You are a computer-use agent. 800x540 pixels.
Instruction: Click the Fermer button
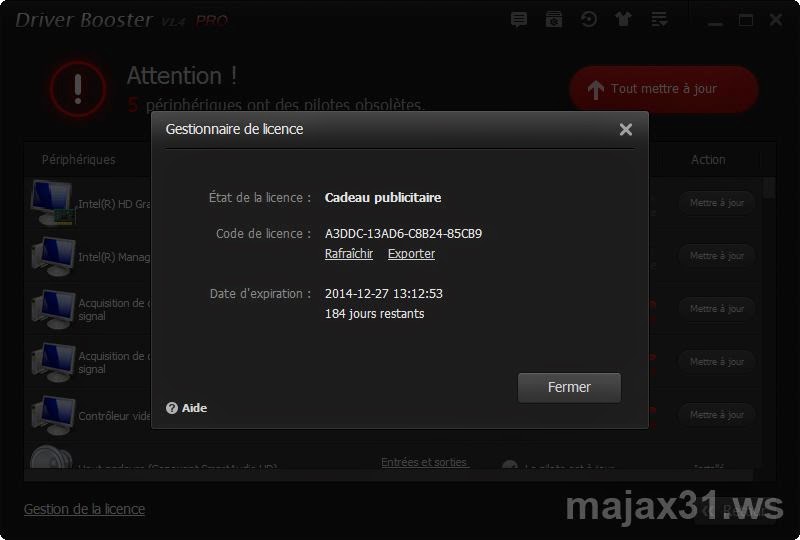[x=569, y=387]
